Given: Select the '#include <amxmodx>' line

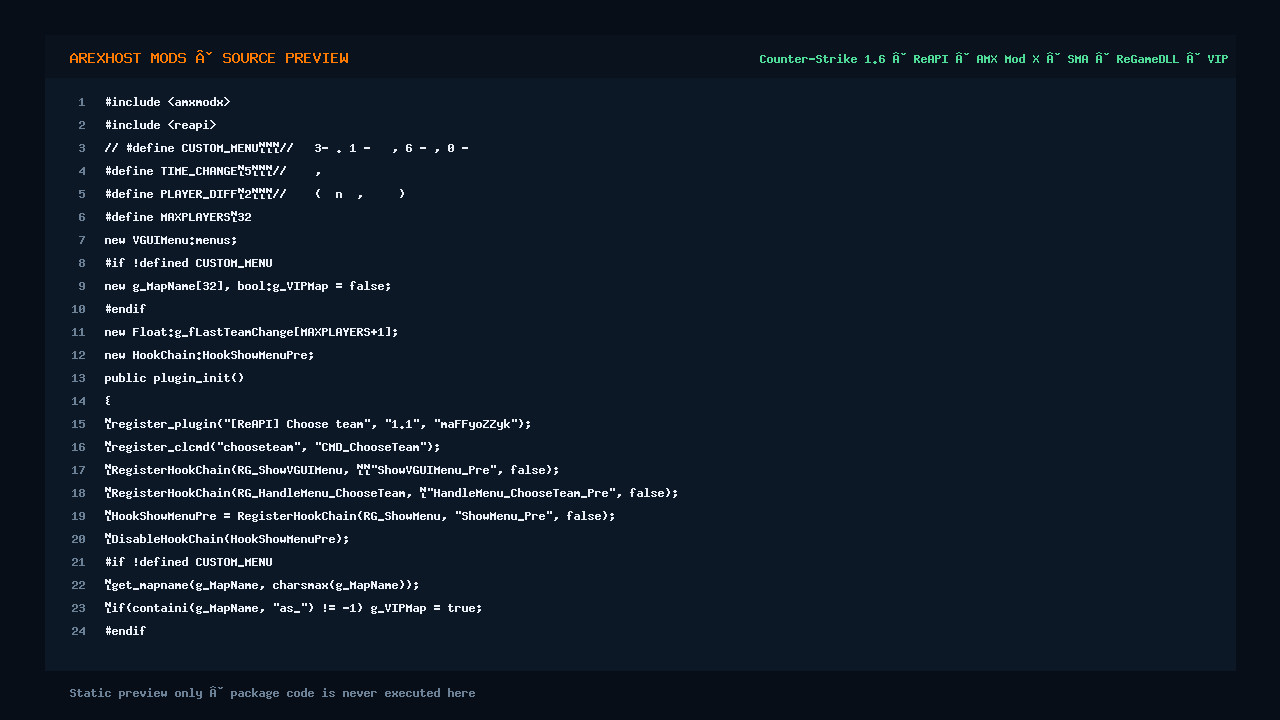Looking at the screenshot, I should click(x=167, y=102).
